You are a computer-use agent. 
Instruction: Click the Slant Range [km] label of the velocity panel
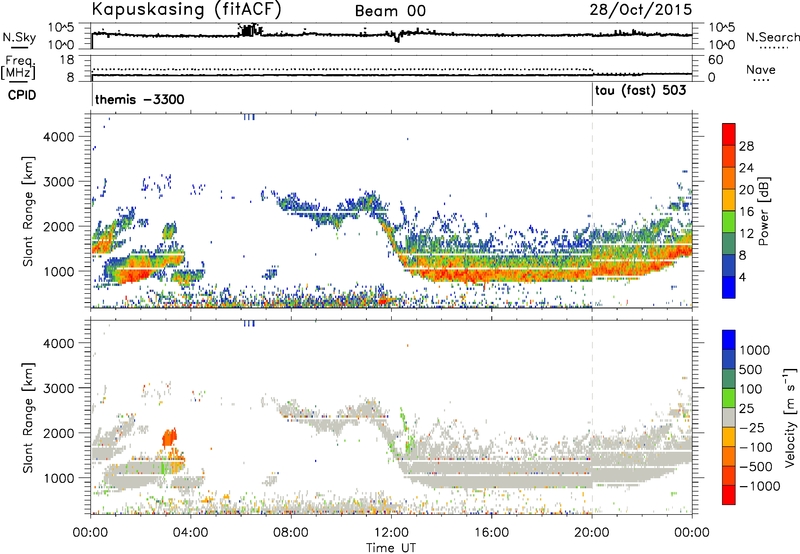(28, 418)
